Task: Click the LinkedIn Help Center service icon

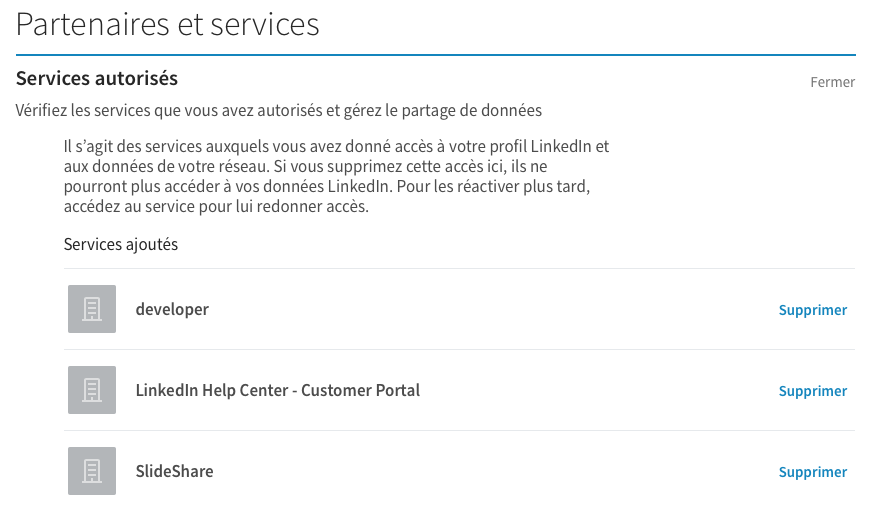Action: 92,390
